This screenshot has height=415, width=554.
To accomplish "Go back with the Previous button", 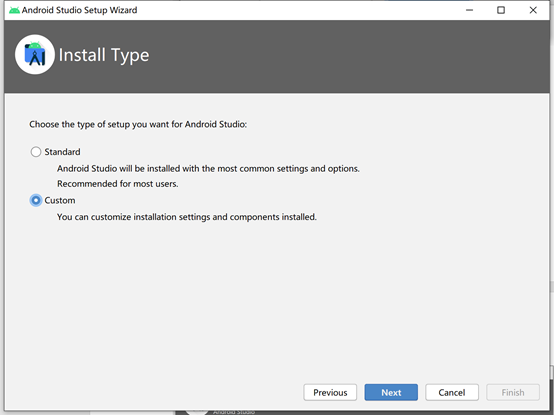I will pos(330,392).
